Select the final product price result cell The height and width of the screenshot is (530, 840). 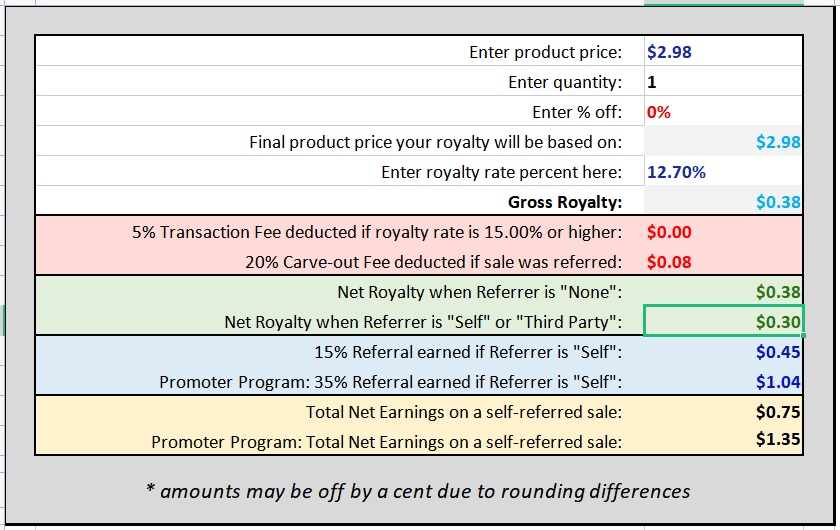click(x=723, y=141)
